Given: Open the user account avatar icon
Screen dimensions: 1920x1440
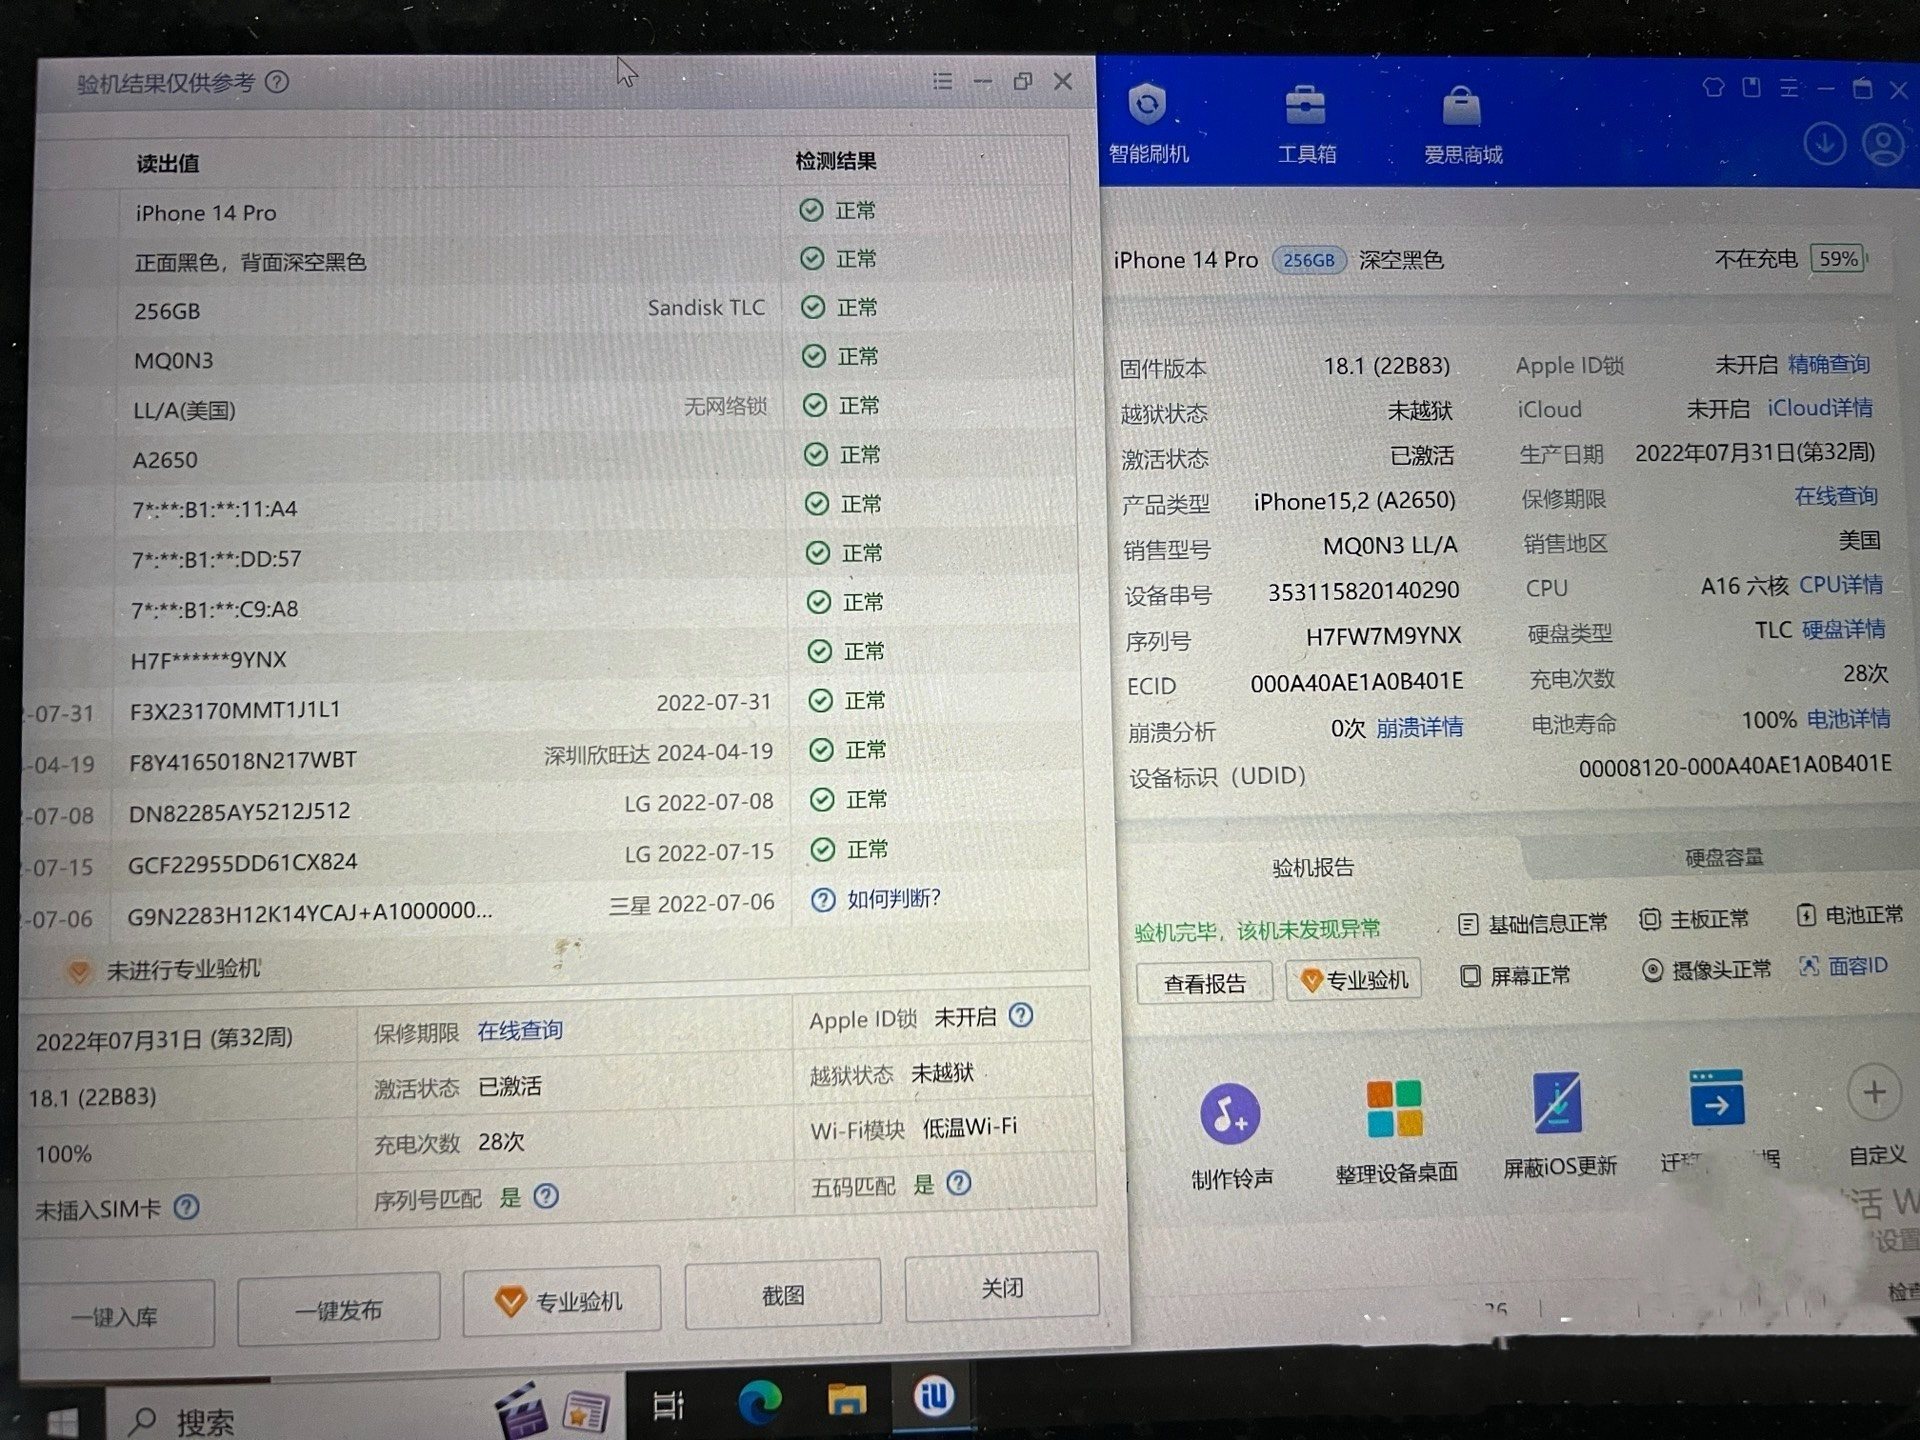Looking at the screenshot, I should (1883, 145).
